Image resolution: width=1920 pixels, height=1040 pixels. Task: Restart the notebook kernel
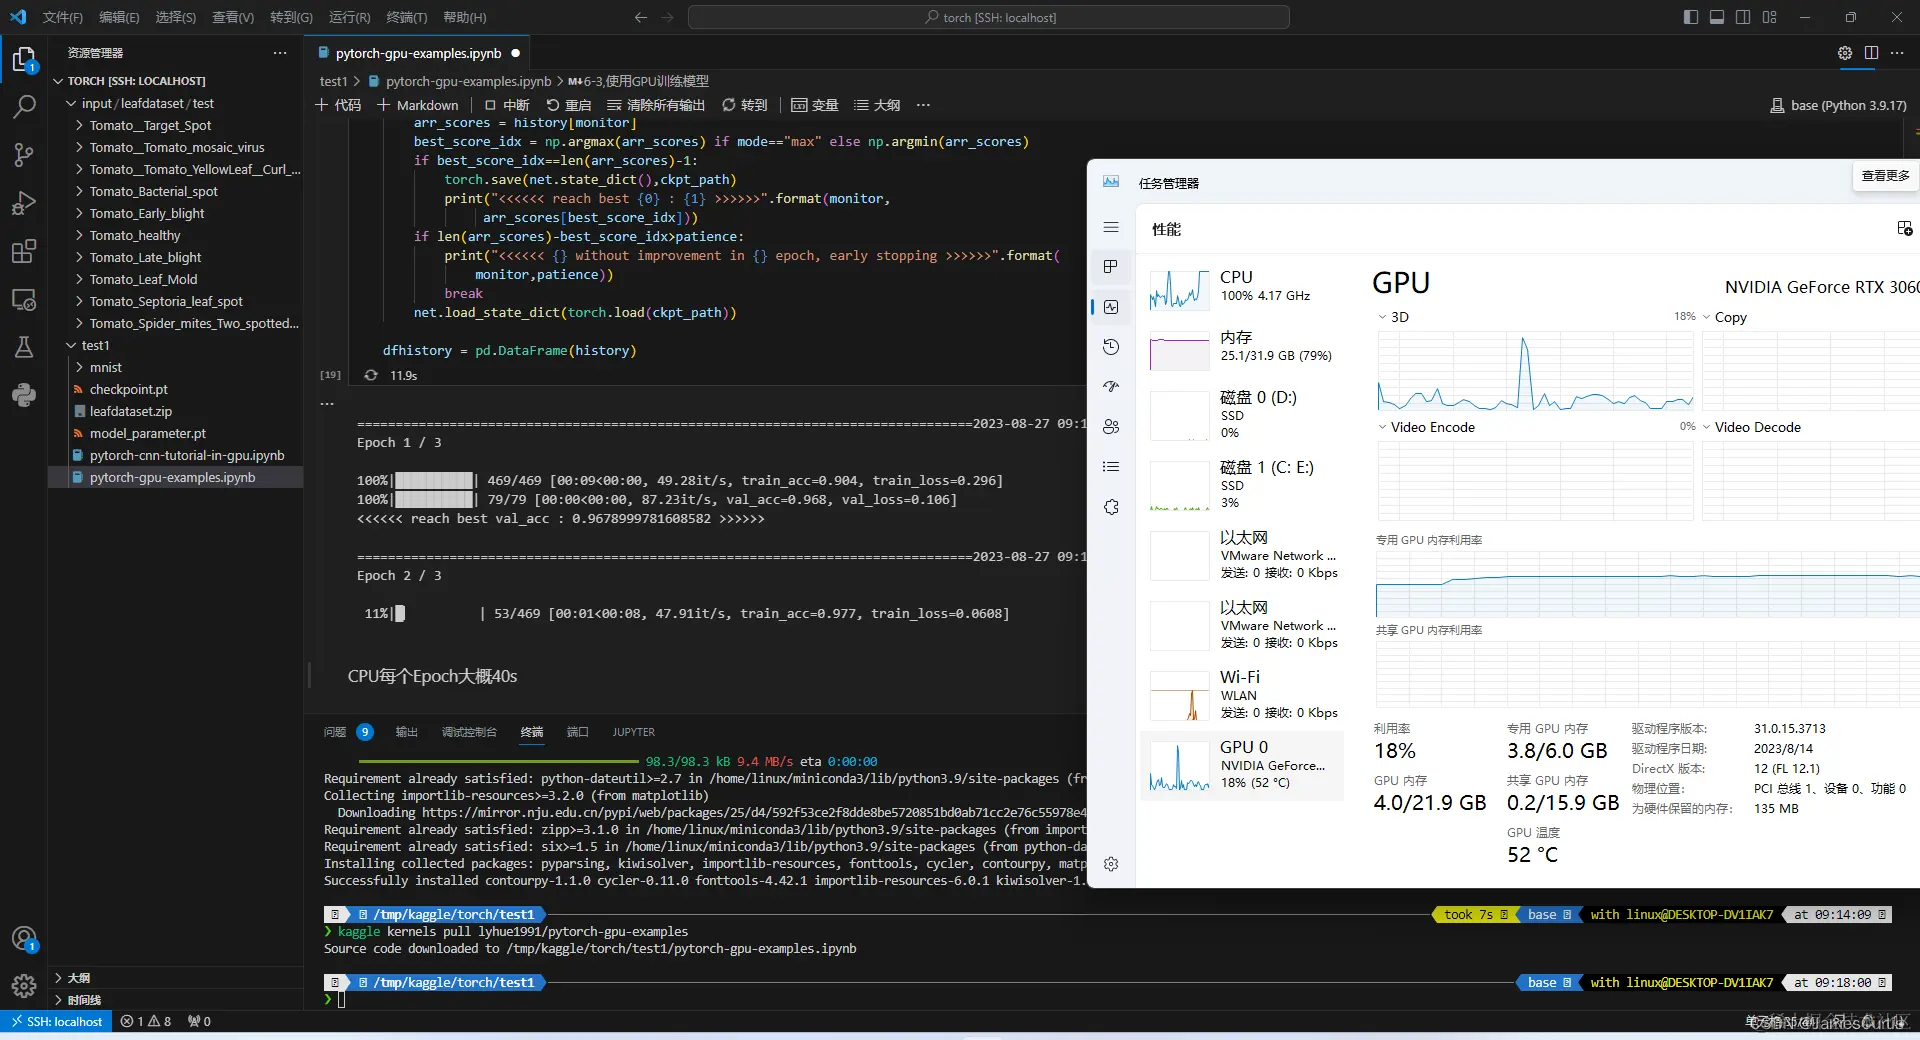pos(569,105)
